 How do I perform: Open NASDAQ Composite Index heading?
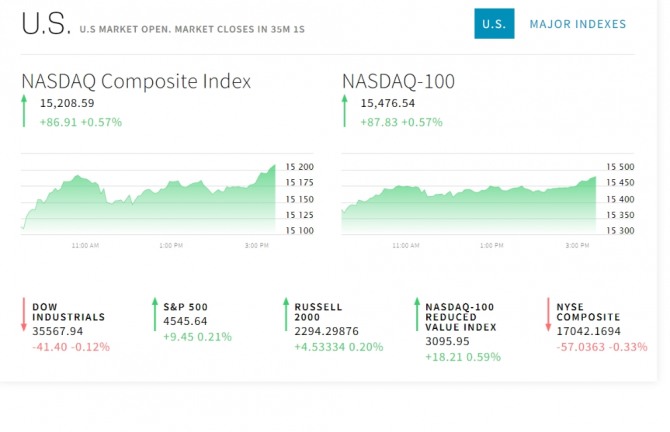136,81
